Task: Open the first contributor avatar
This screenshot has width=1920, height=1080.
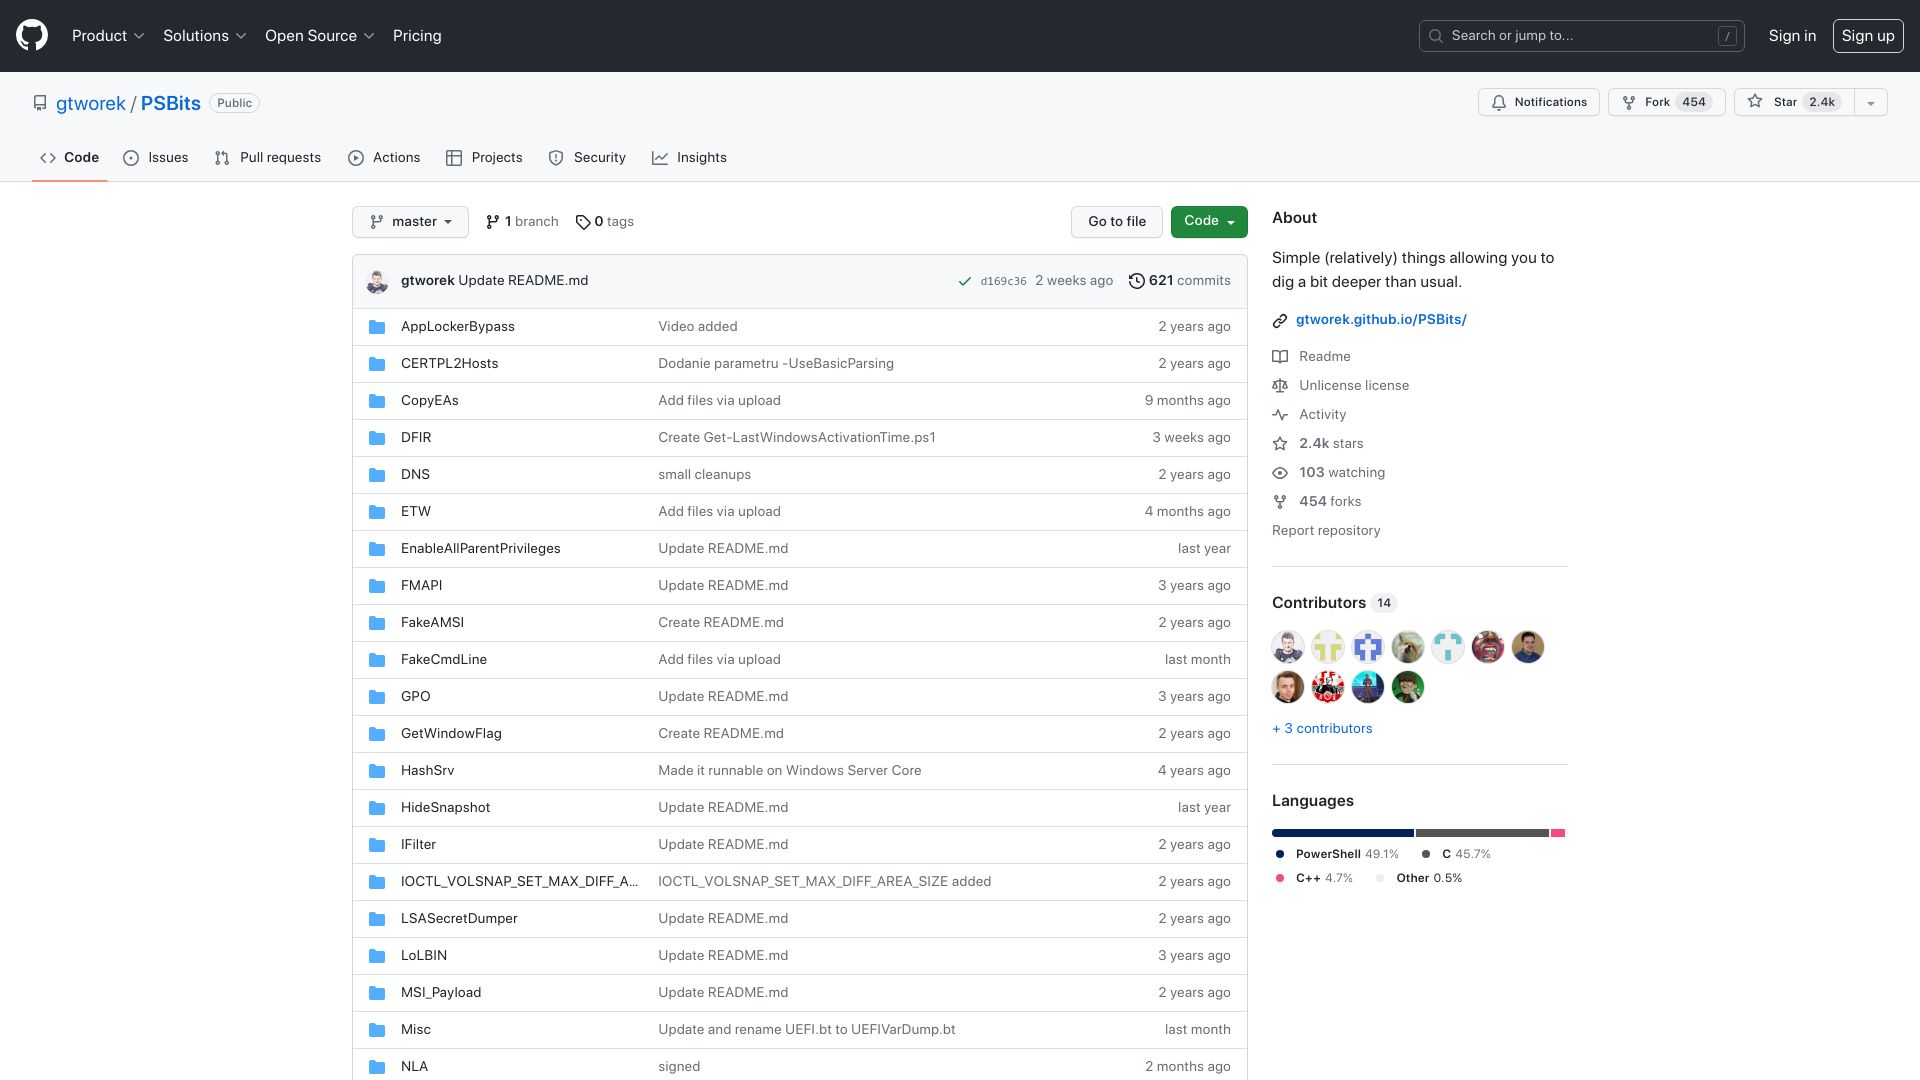Action: tap(1288, 647)
